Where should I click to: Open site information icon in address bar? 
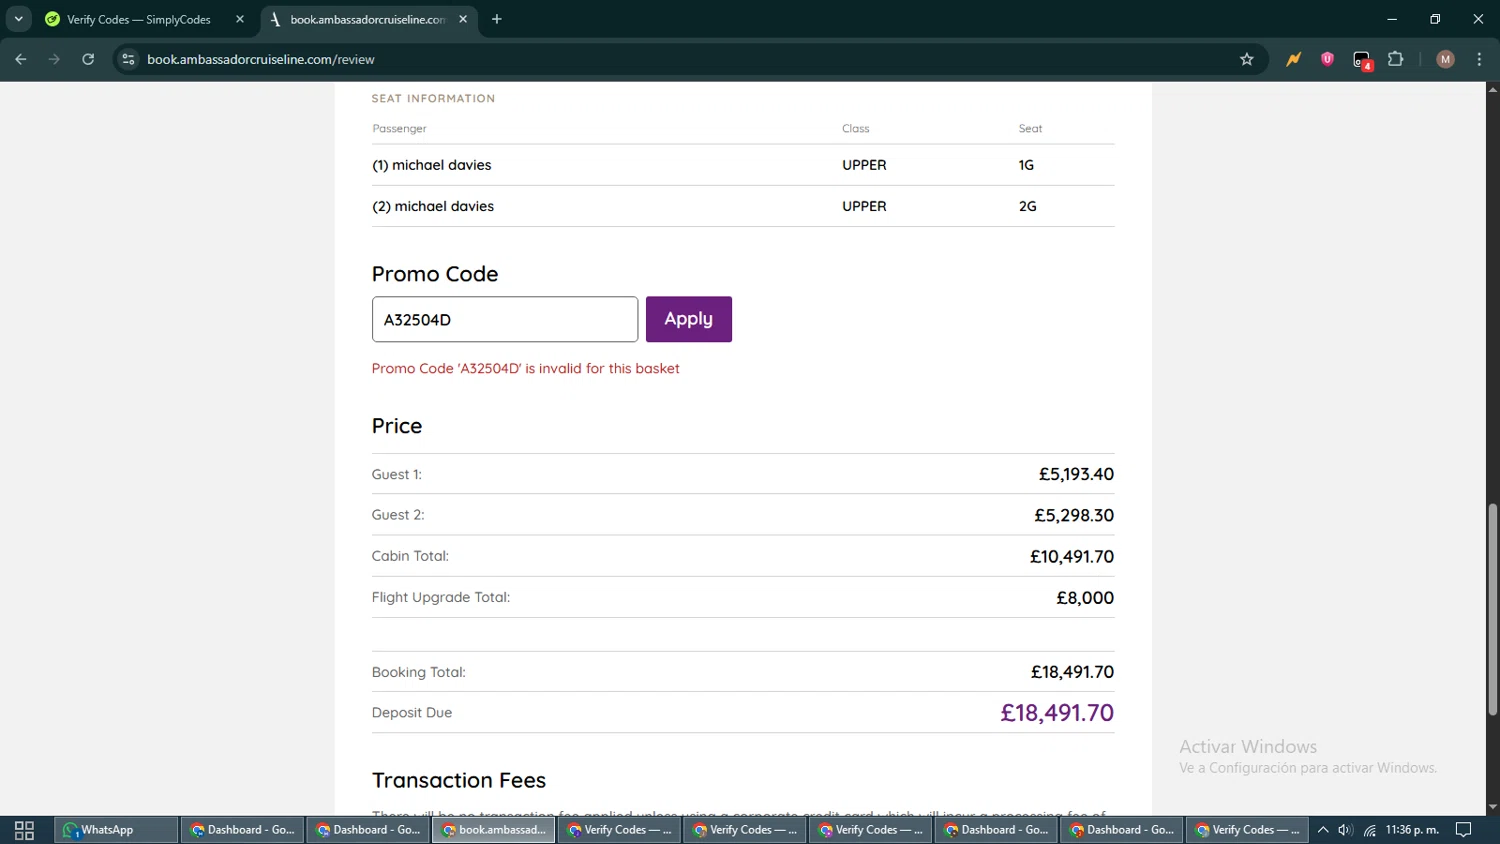(x=128, y=60)
